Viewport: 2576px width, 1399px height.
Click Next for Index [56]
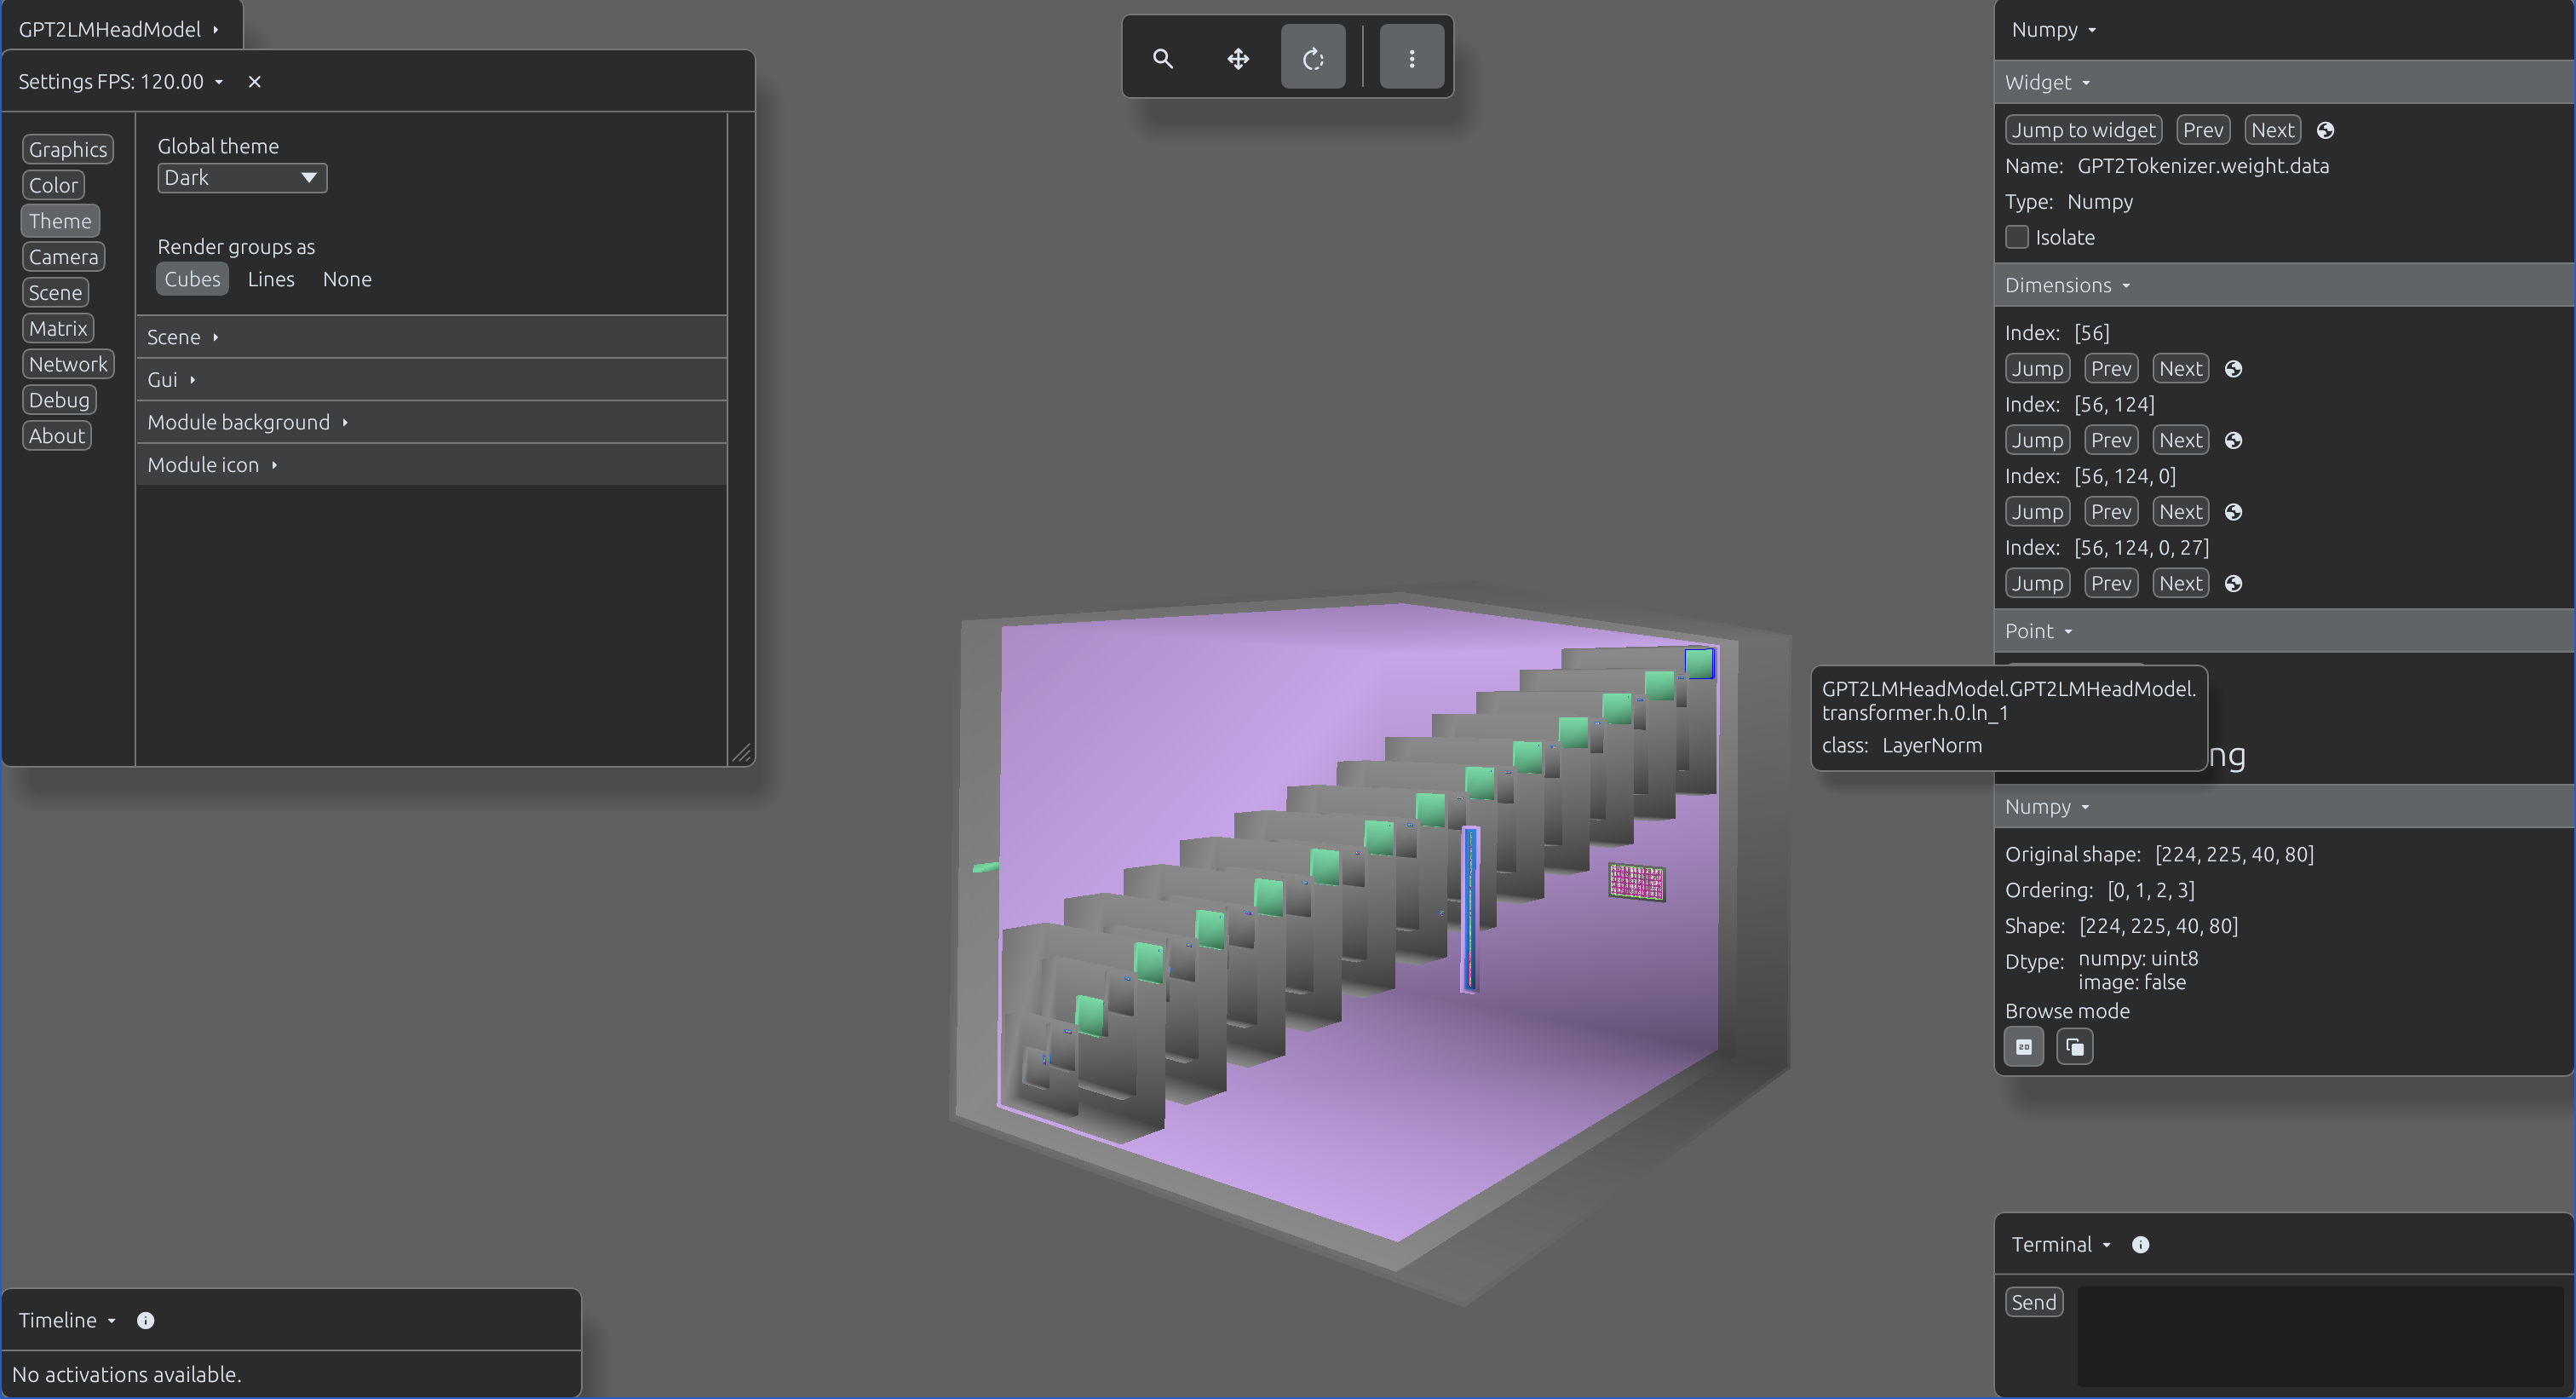[x=2180, y=369]
